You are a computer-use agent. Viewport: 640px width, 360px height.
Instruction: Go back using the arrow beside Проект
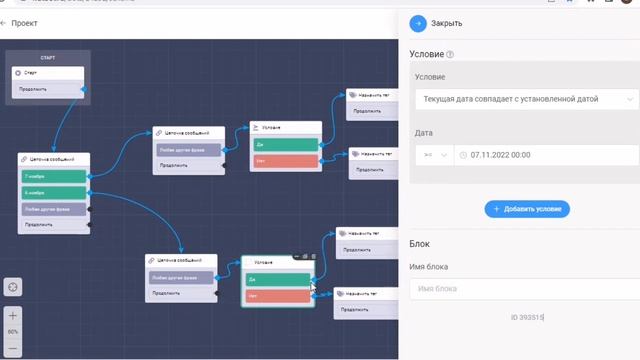[3, 23]
